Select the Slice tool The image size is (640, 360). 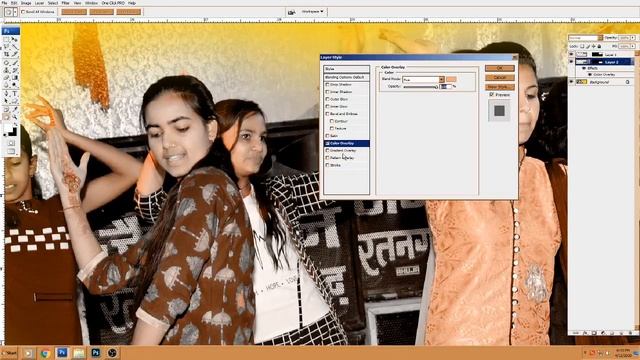coord(15,54)
